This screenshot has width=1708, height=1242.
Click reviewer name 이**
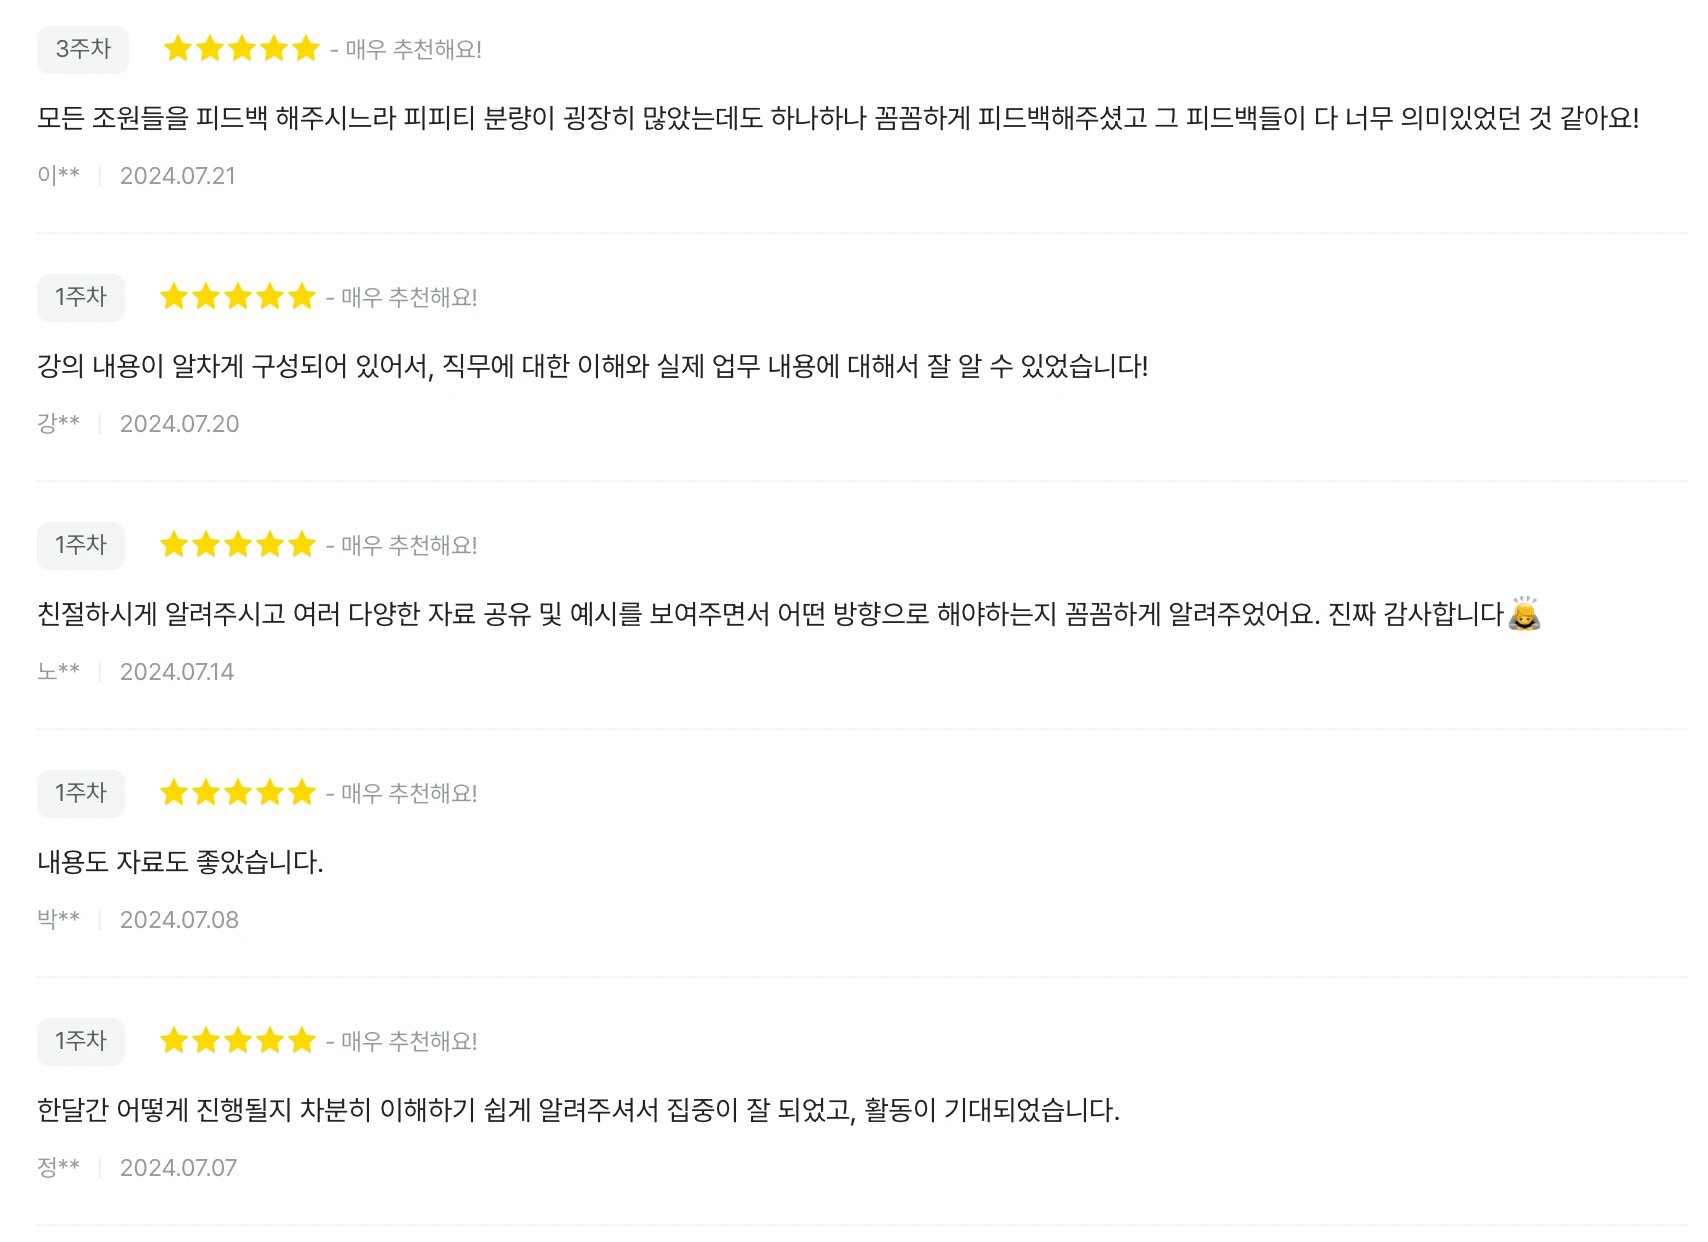(58, 175)
